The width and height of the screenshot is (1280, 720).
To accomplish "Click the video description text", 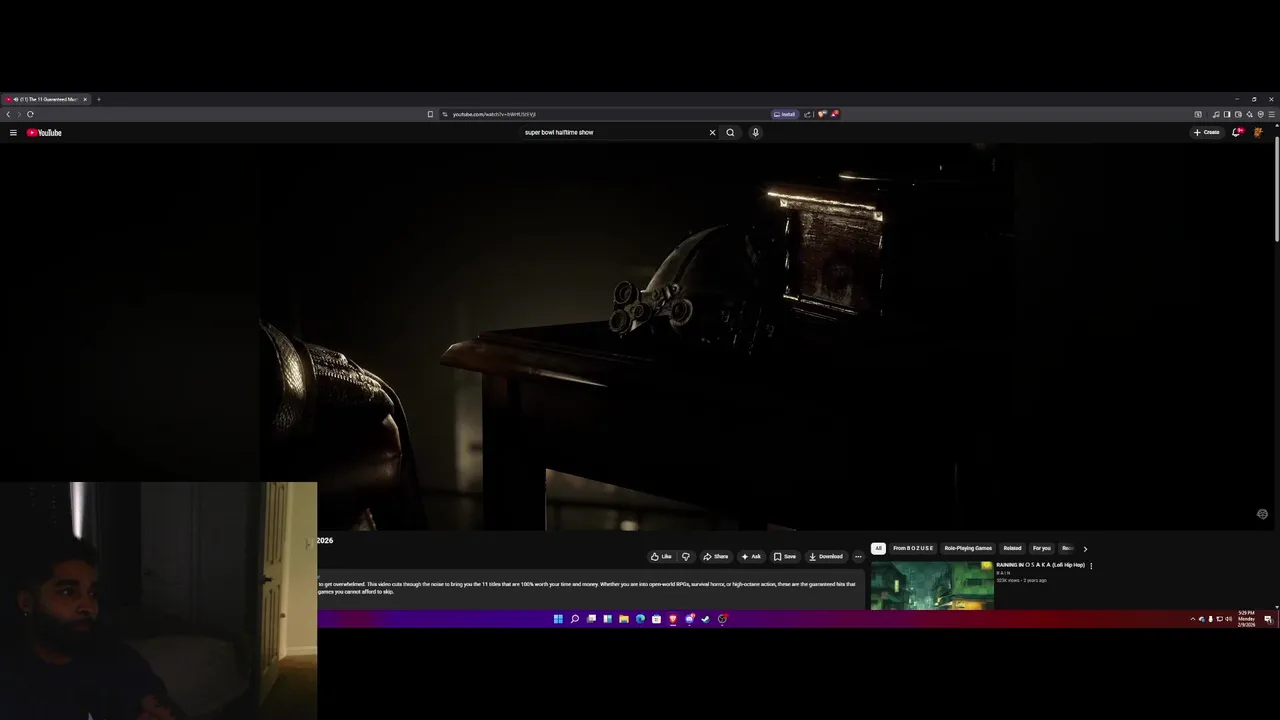I will tap(588, 588).
